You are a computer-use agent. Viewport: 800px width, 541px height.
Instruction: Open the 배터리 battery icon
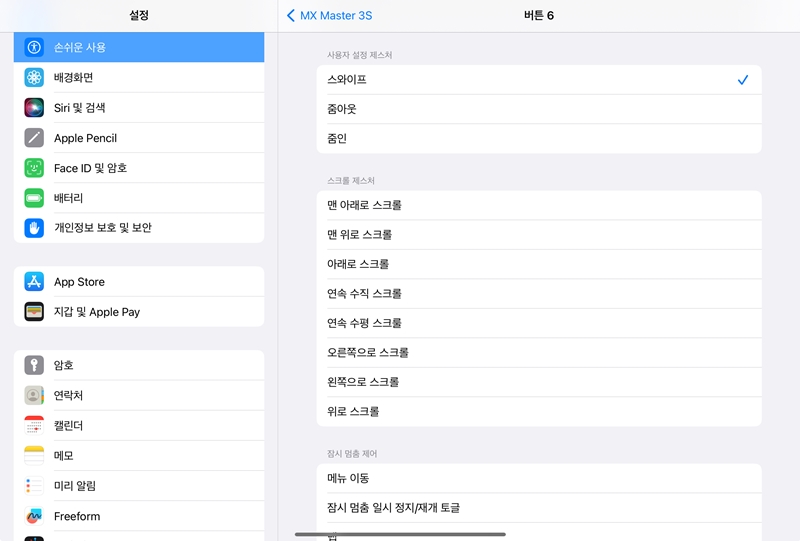click(x=34, y=198)
